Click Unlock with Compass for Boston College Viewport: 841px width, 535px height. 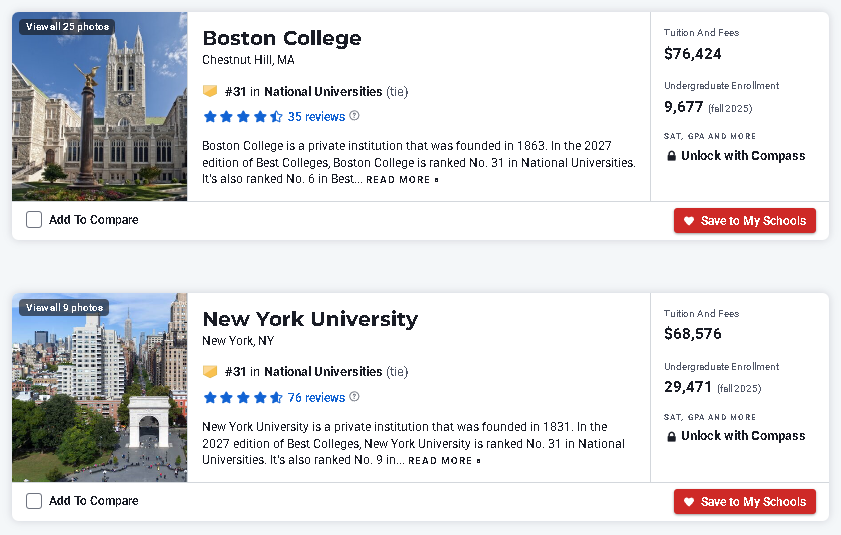click(743, 156)
